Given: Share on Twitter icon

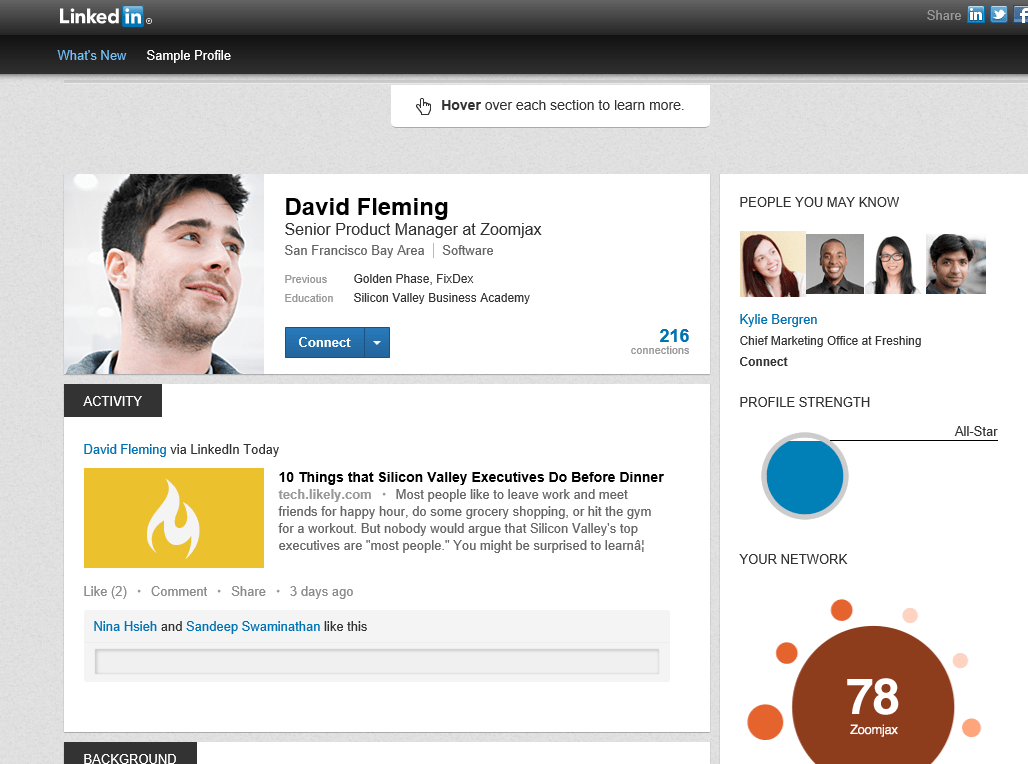Looking at the screenshot, I should (998, 14).
